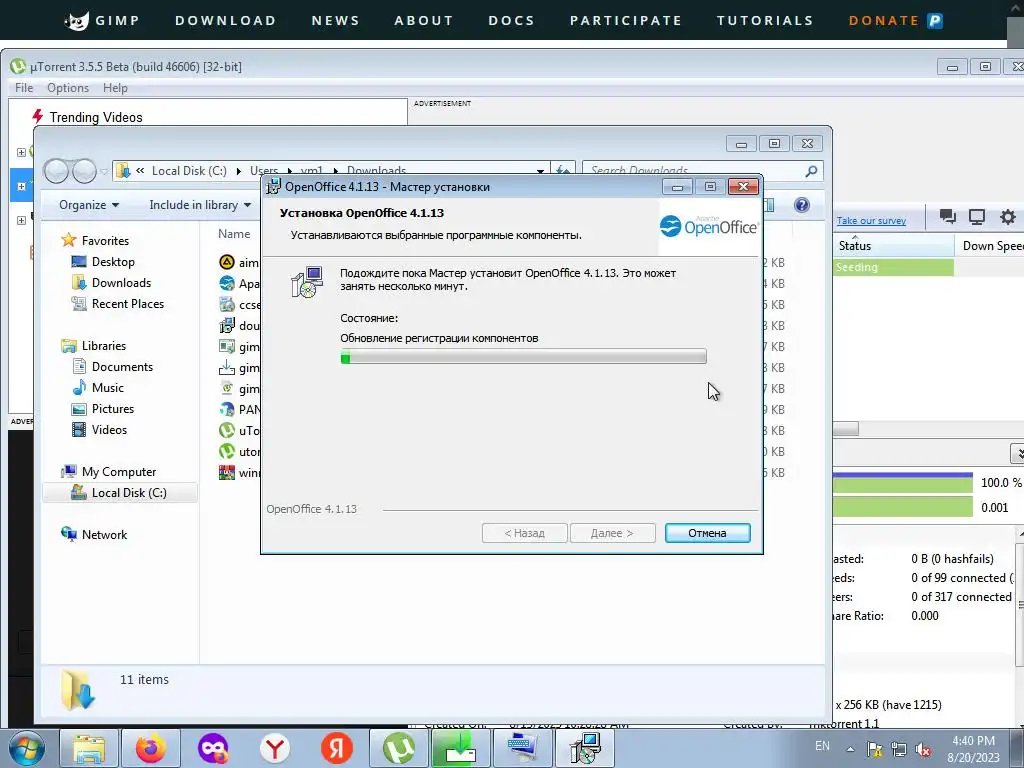Open GIMP site PARTICIPATE page
1024x768 pixels.
tap(626, 21)
